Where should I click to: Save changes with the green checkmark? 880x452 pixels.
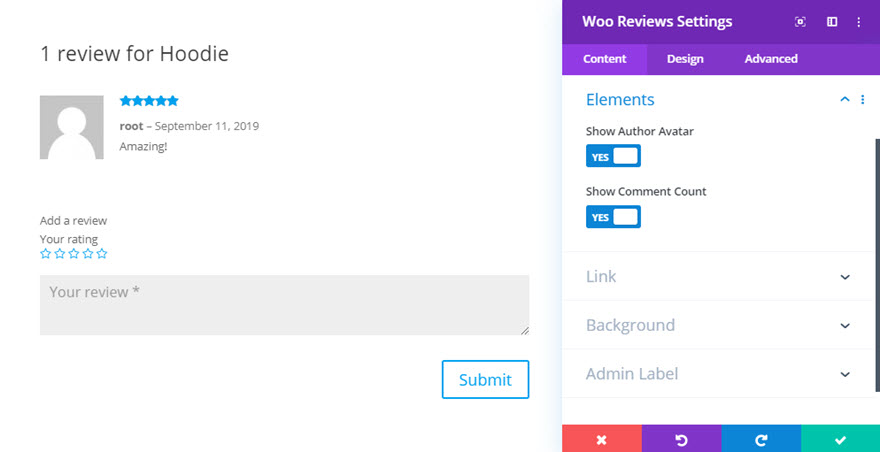841,439
